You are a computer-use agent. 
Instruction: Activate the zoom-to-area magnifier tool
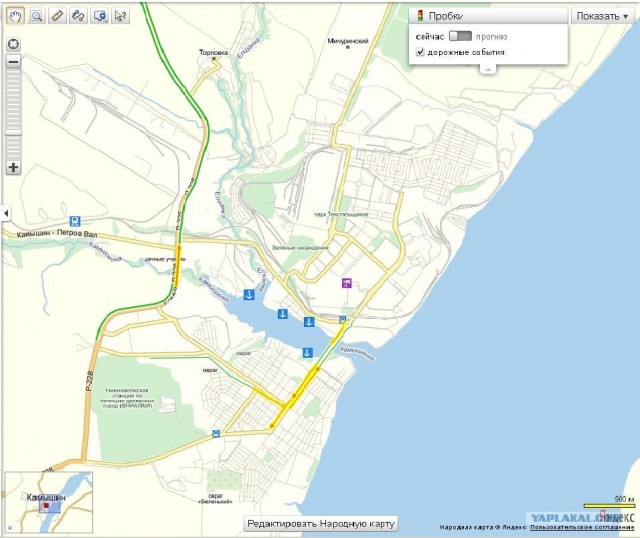point(37,16)
